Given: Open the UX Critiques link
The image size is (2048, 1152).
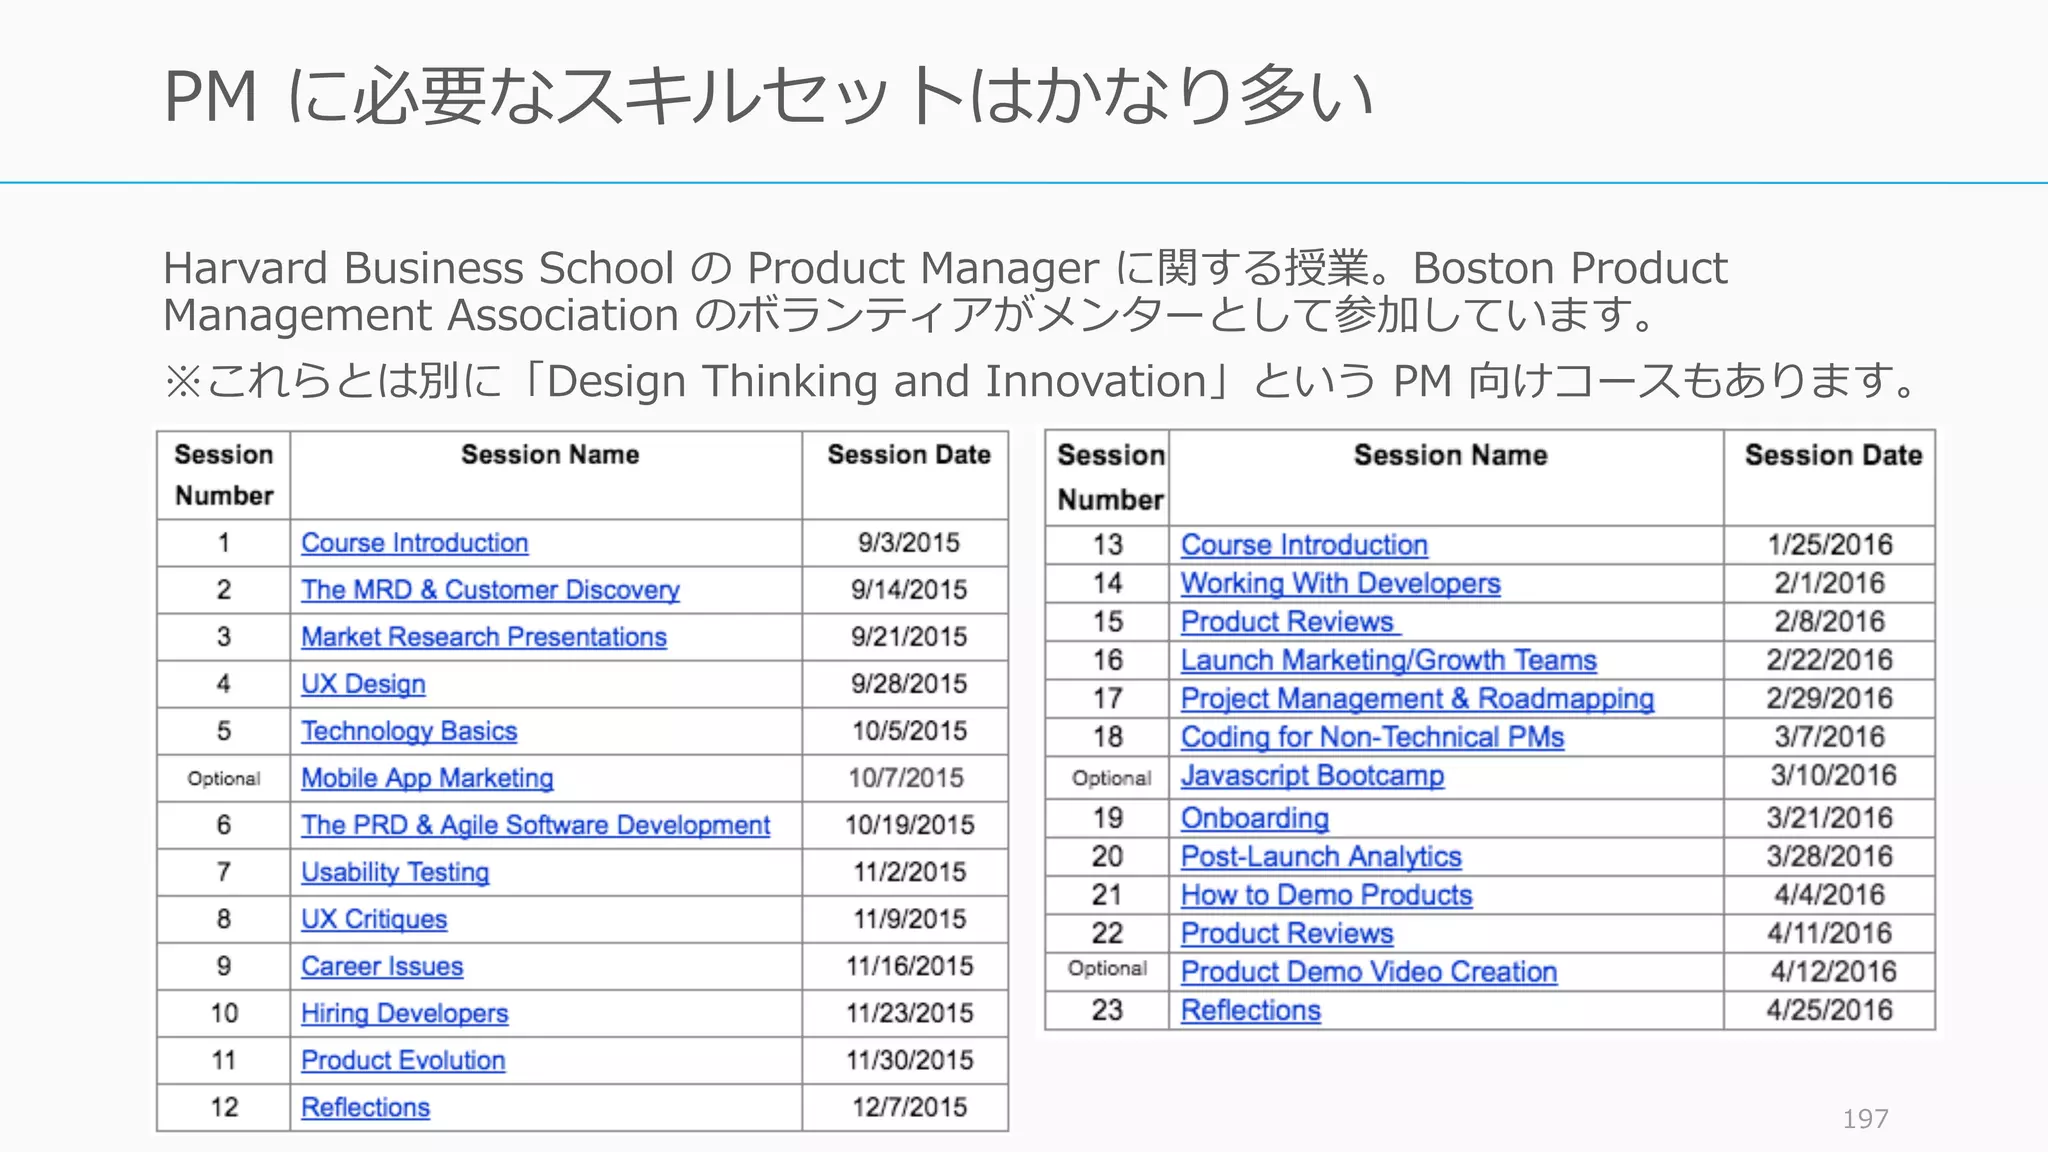Looking at the screenshot, I should click(374, 919).
